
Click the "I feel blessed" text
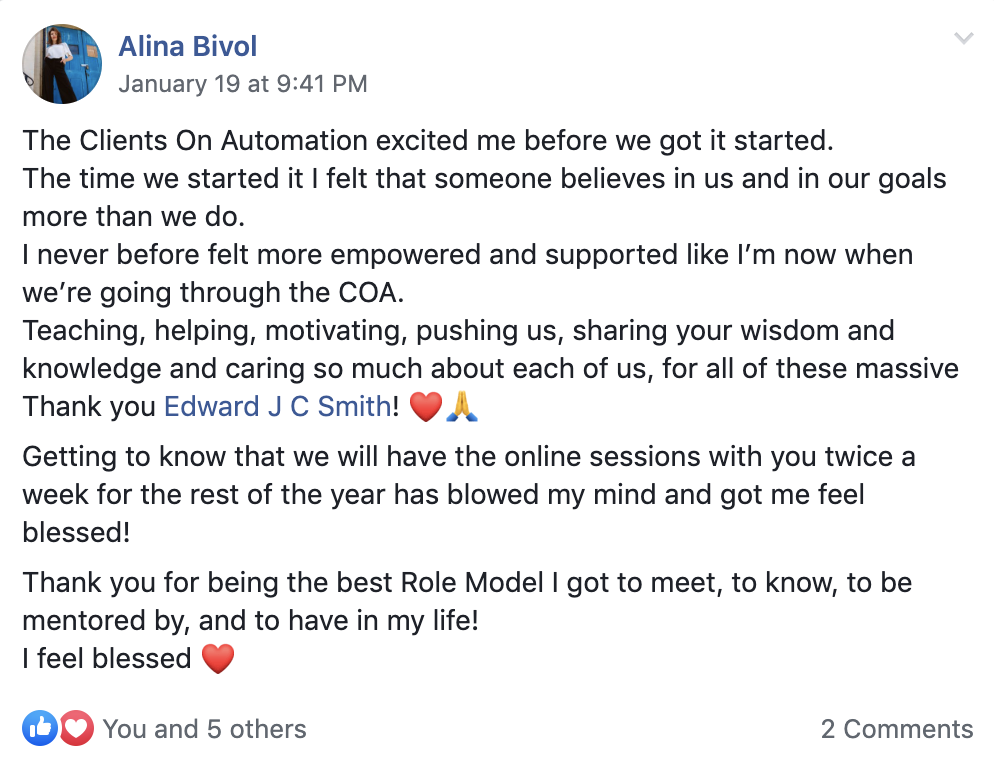pyautogui.click(x=106, y=658)
